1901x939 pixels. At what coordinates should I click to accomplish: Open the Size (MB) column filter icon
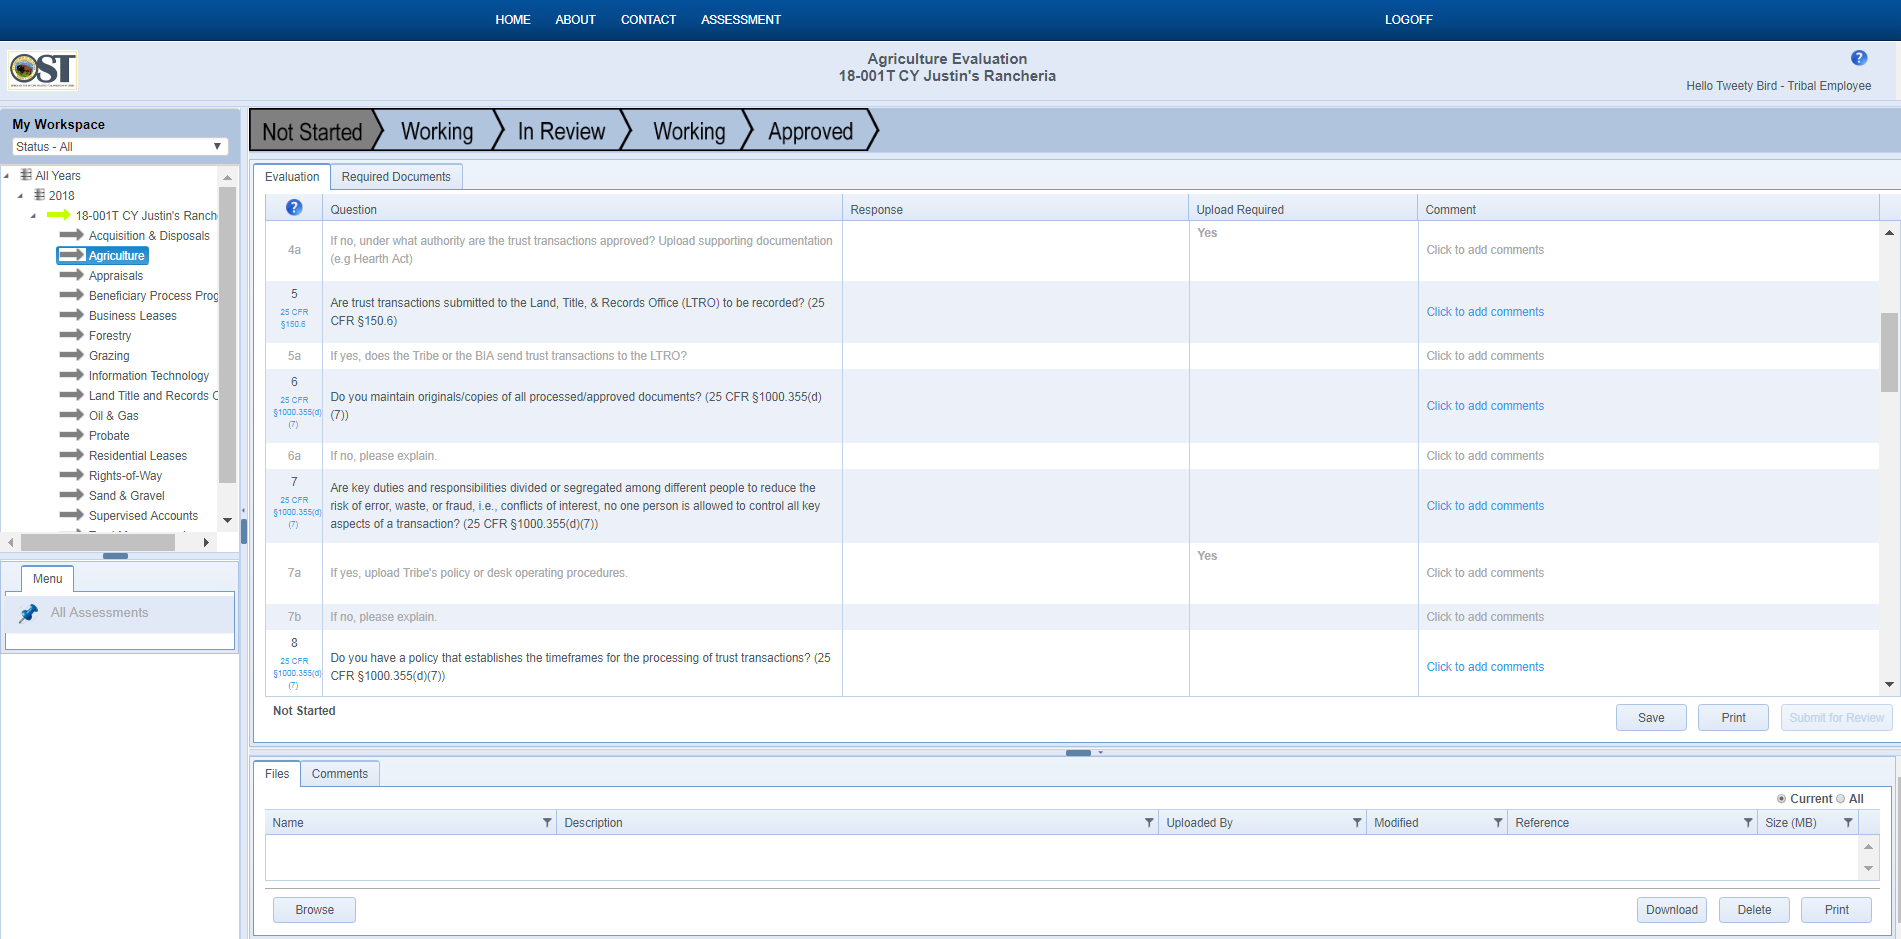[1848, 823]
